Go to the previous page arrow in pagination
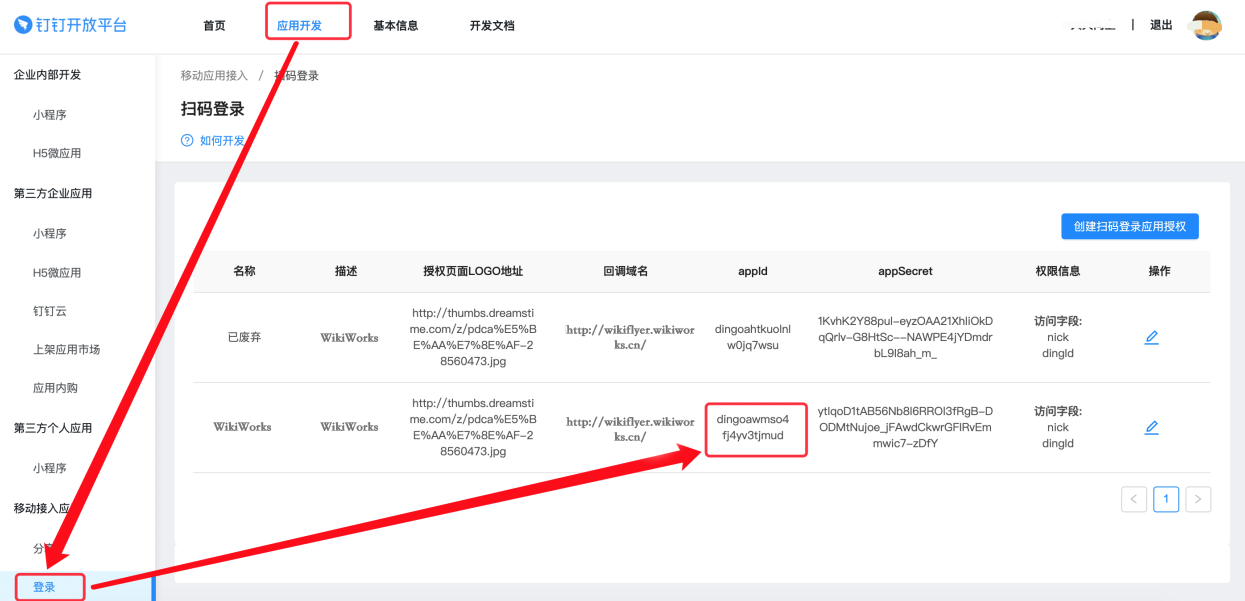This screenshot has height=601, width=1245. point(1134,499)
